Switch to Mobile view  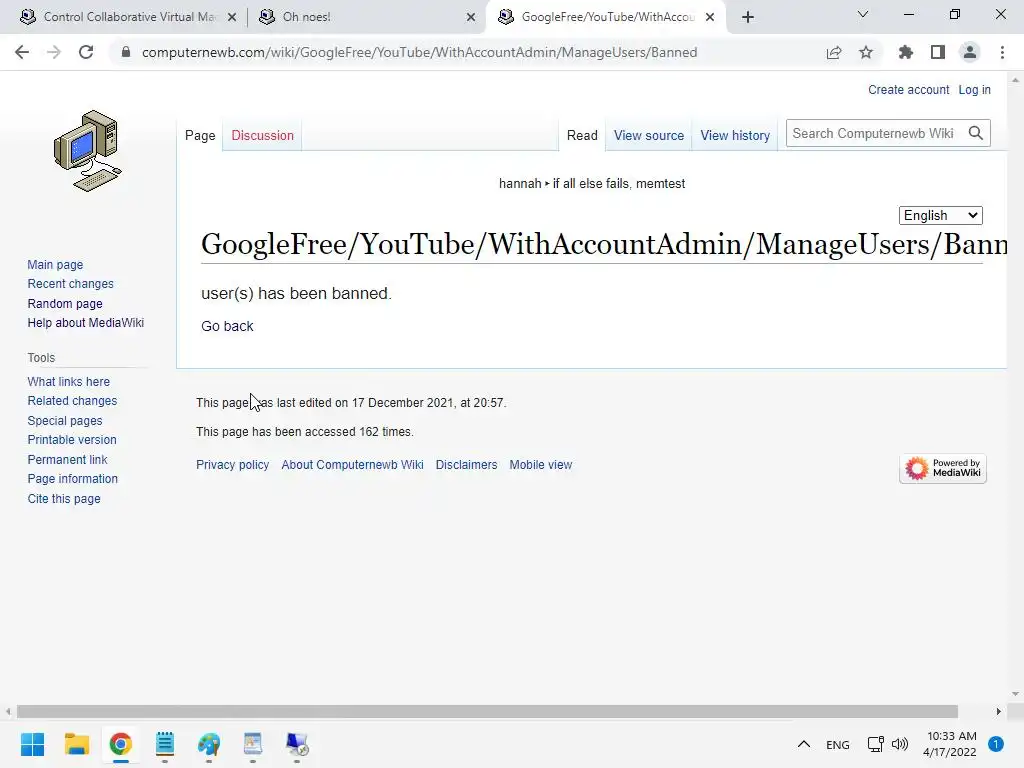(541, 464)
